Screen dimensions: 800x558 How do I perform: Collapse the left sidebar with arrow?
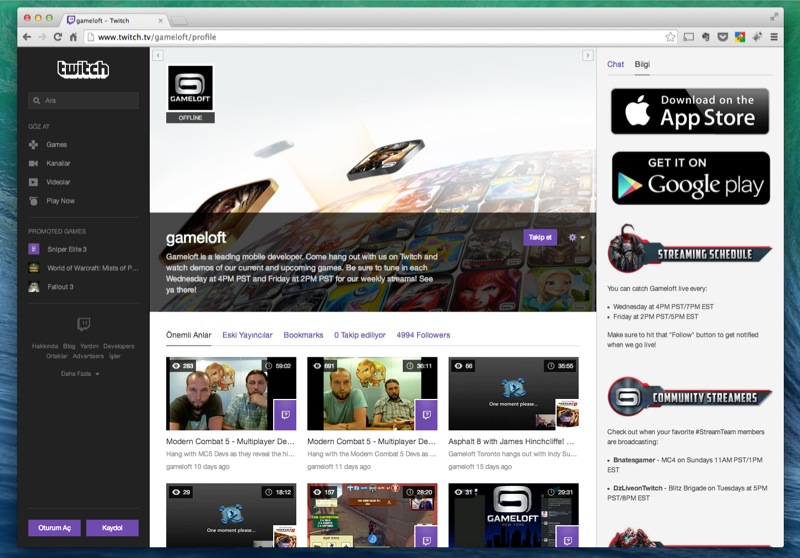(x=158, y=55)
